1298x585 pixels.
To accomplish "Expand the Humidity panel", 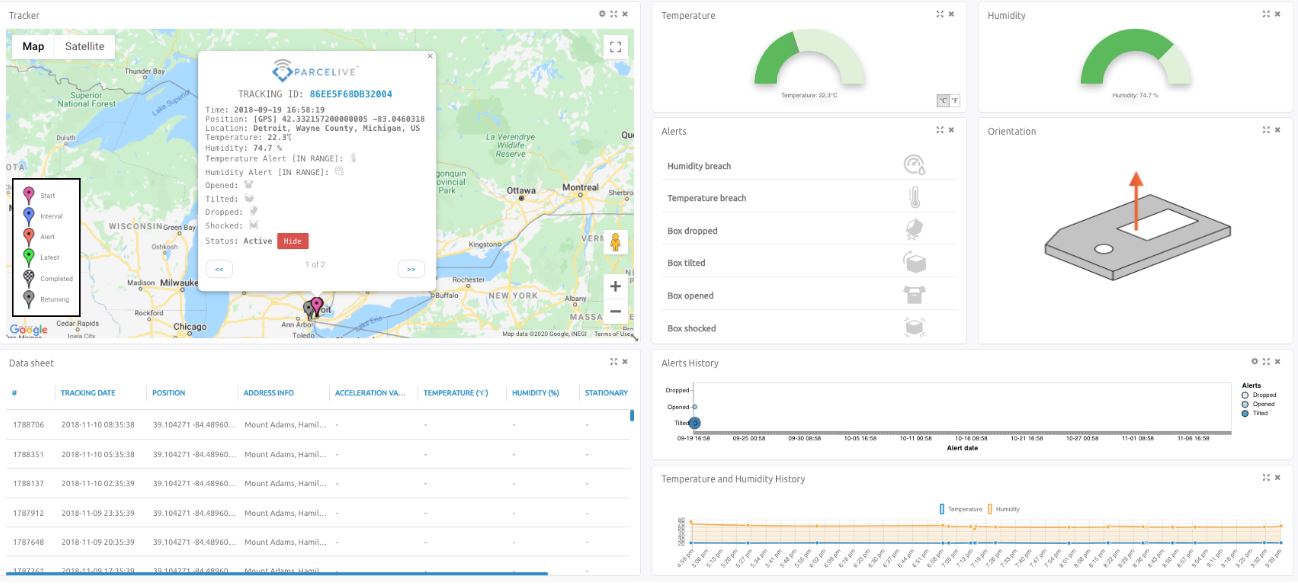I will 1266,14.
